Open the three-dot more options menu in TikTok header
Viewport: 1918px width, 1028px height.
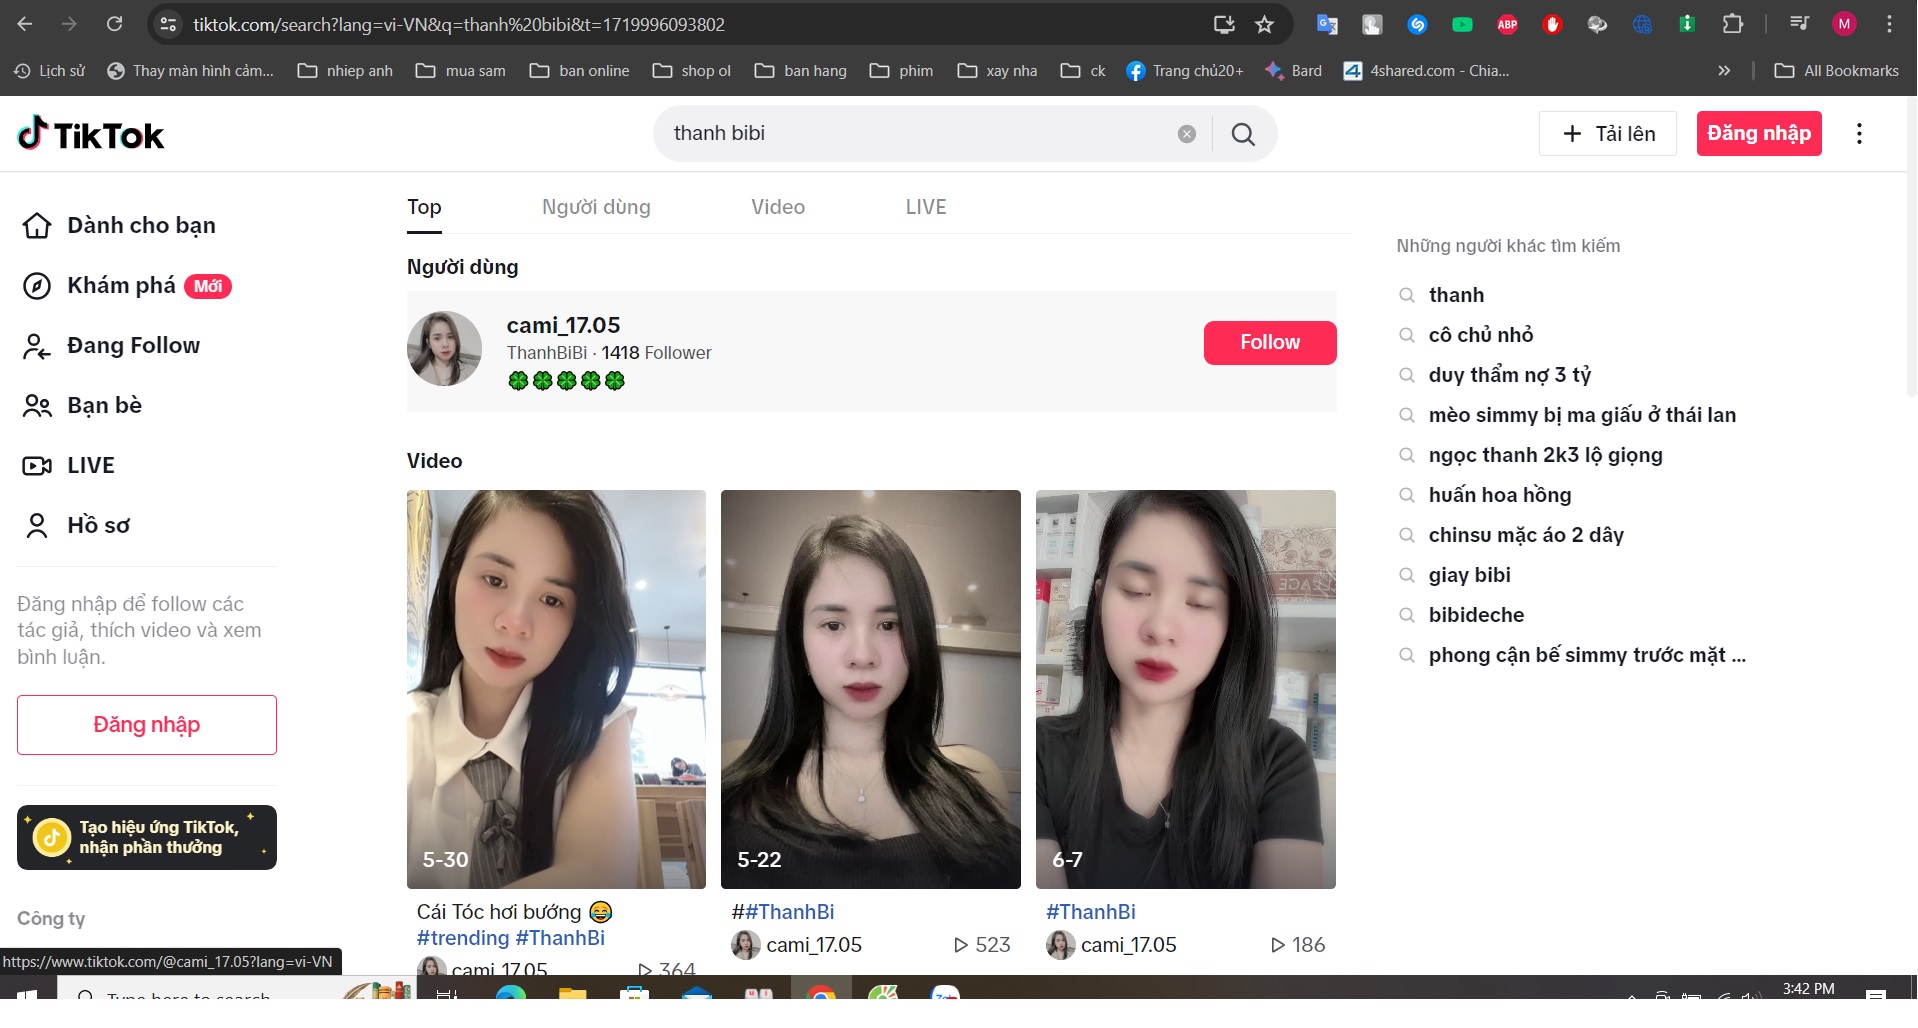[x=1859, y=134]
